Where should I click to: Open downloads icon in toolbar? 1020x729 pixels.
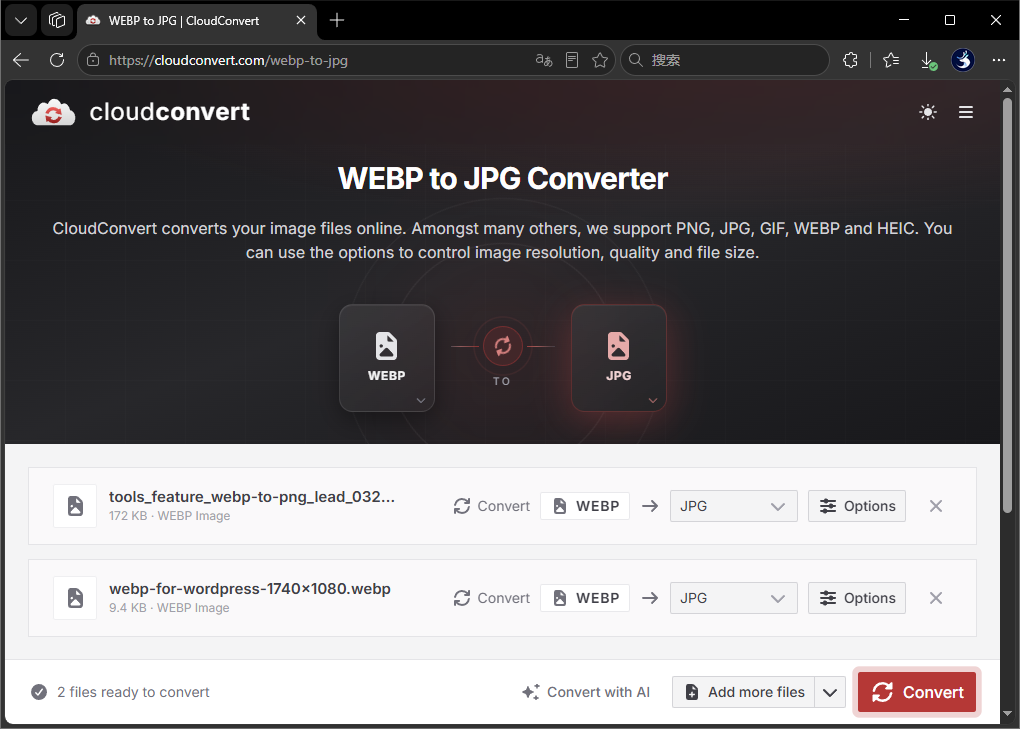pyautogui.click(x=928, y=60)
